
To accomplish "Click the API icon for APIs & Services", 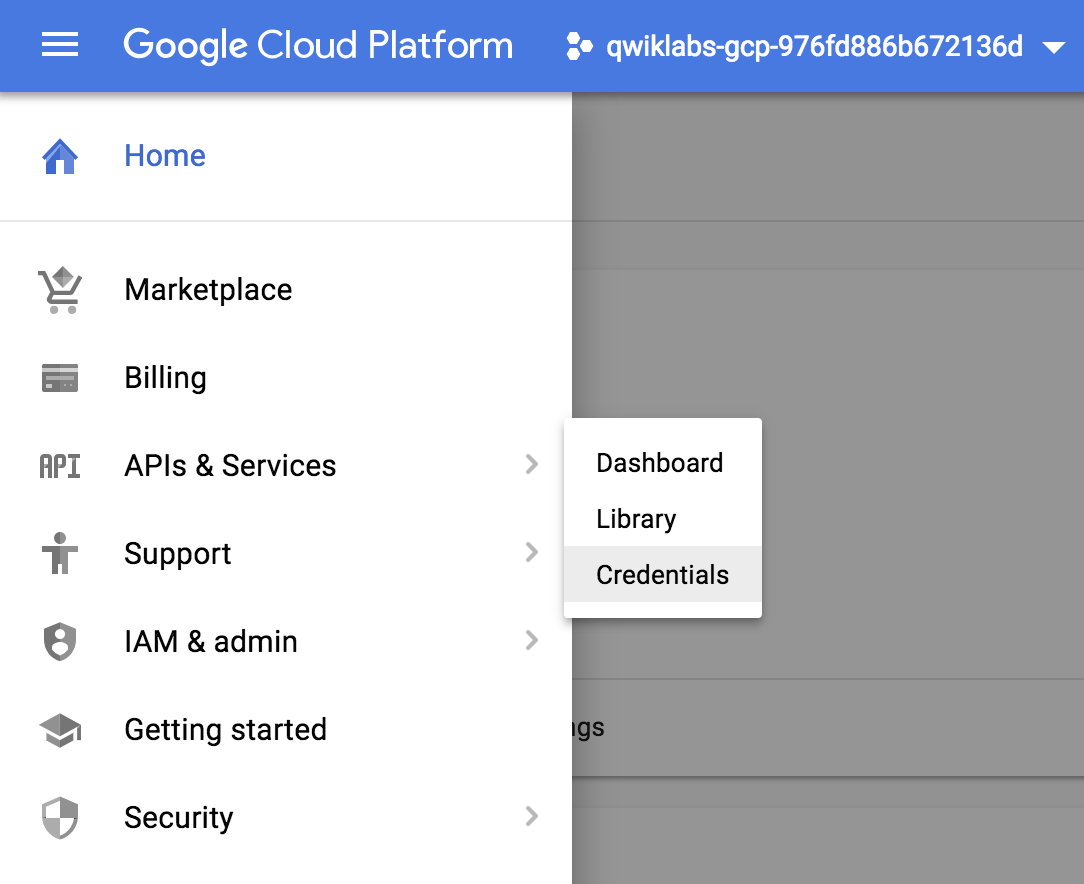I will pos(59,465).
